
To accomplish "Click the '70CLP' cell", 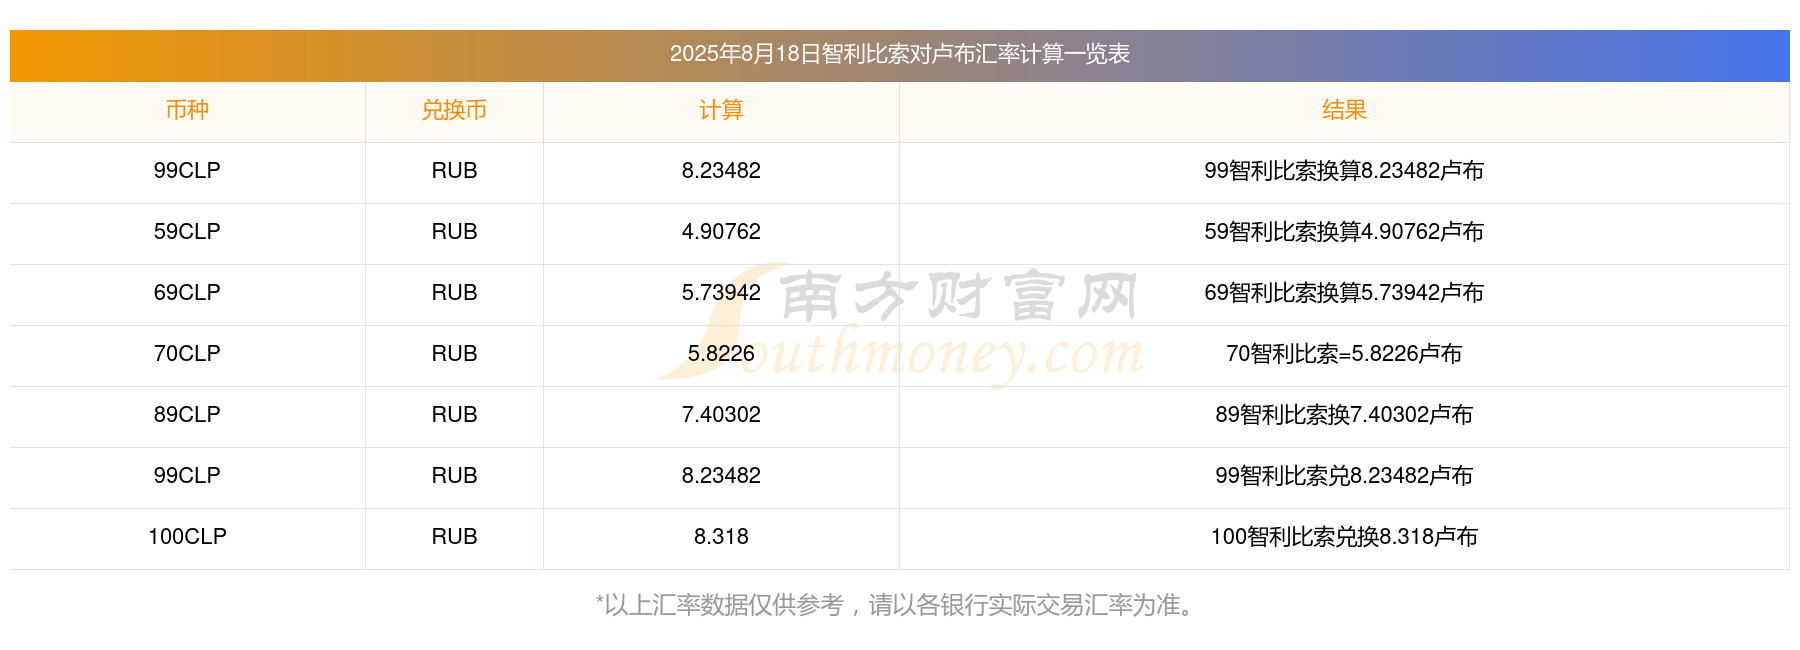I will pyautogui.click(x=187, y=354).
